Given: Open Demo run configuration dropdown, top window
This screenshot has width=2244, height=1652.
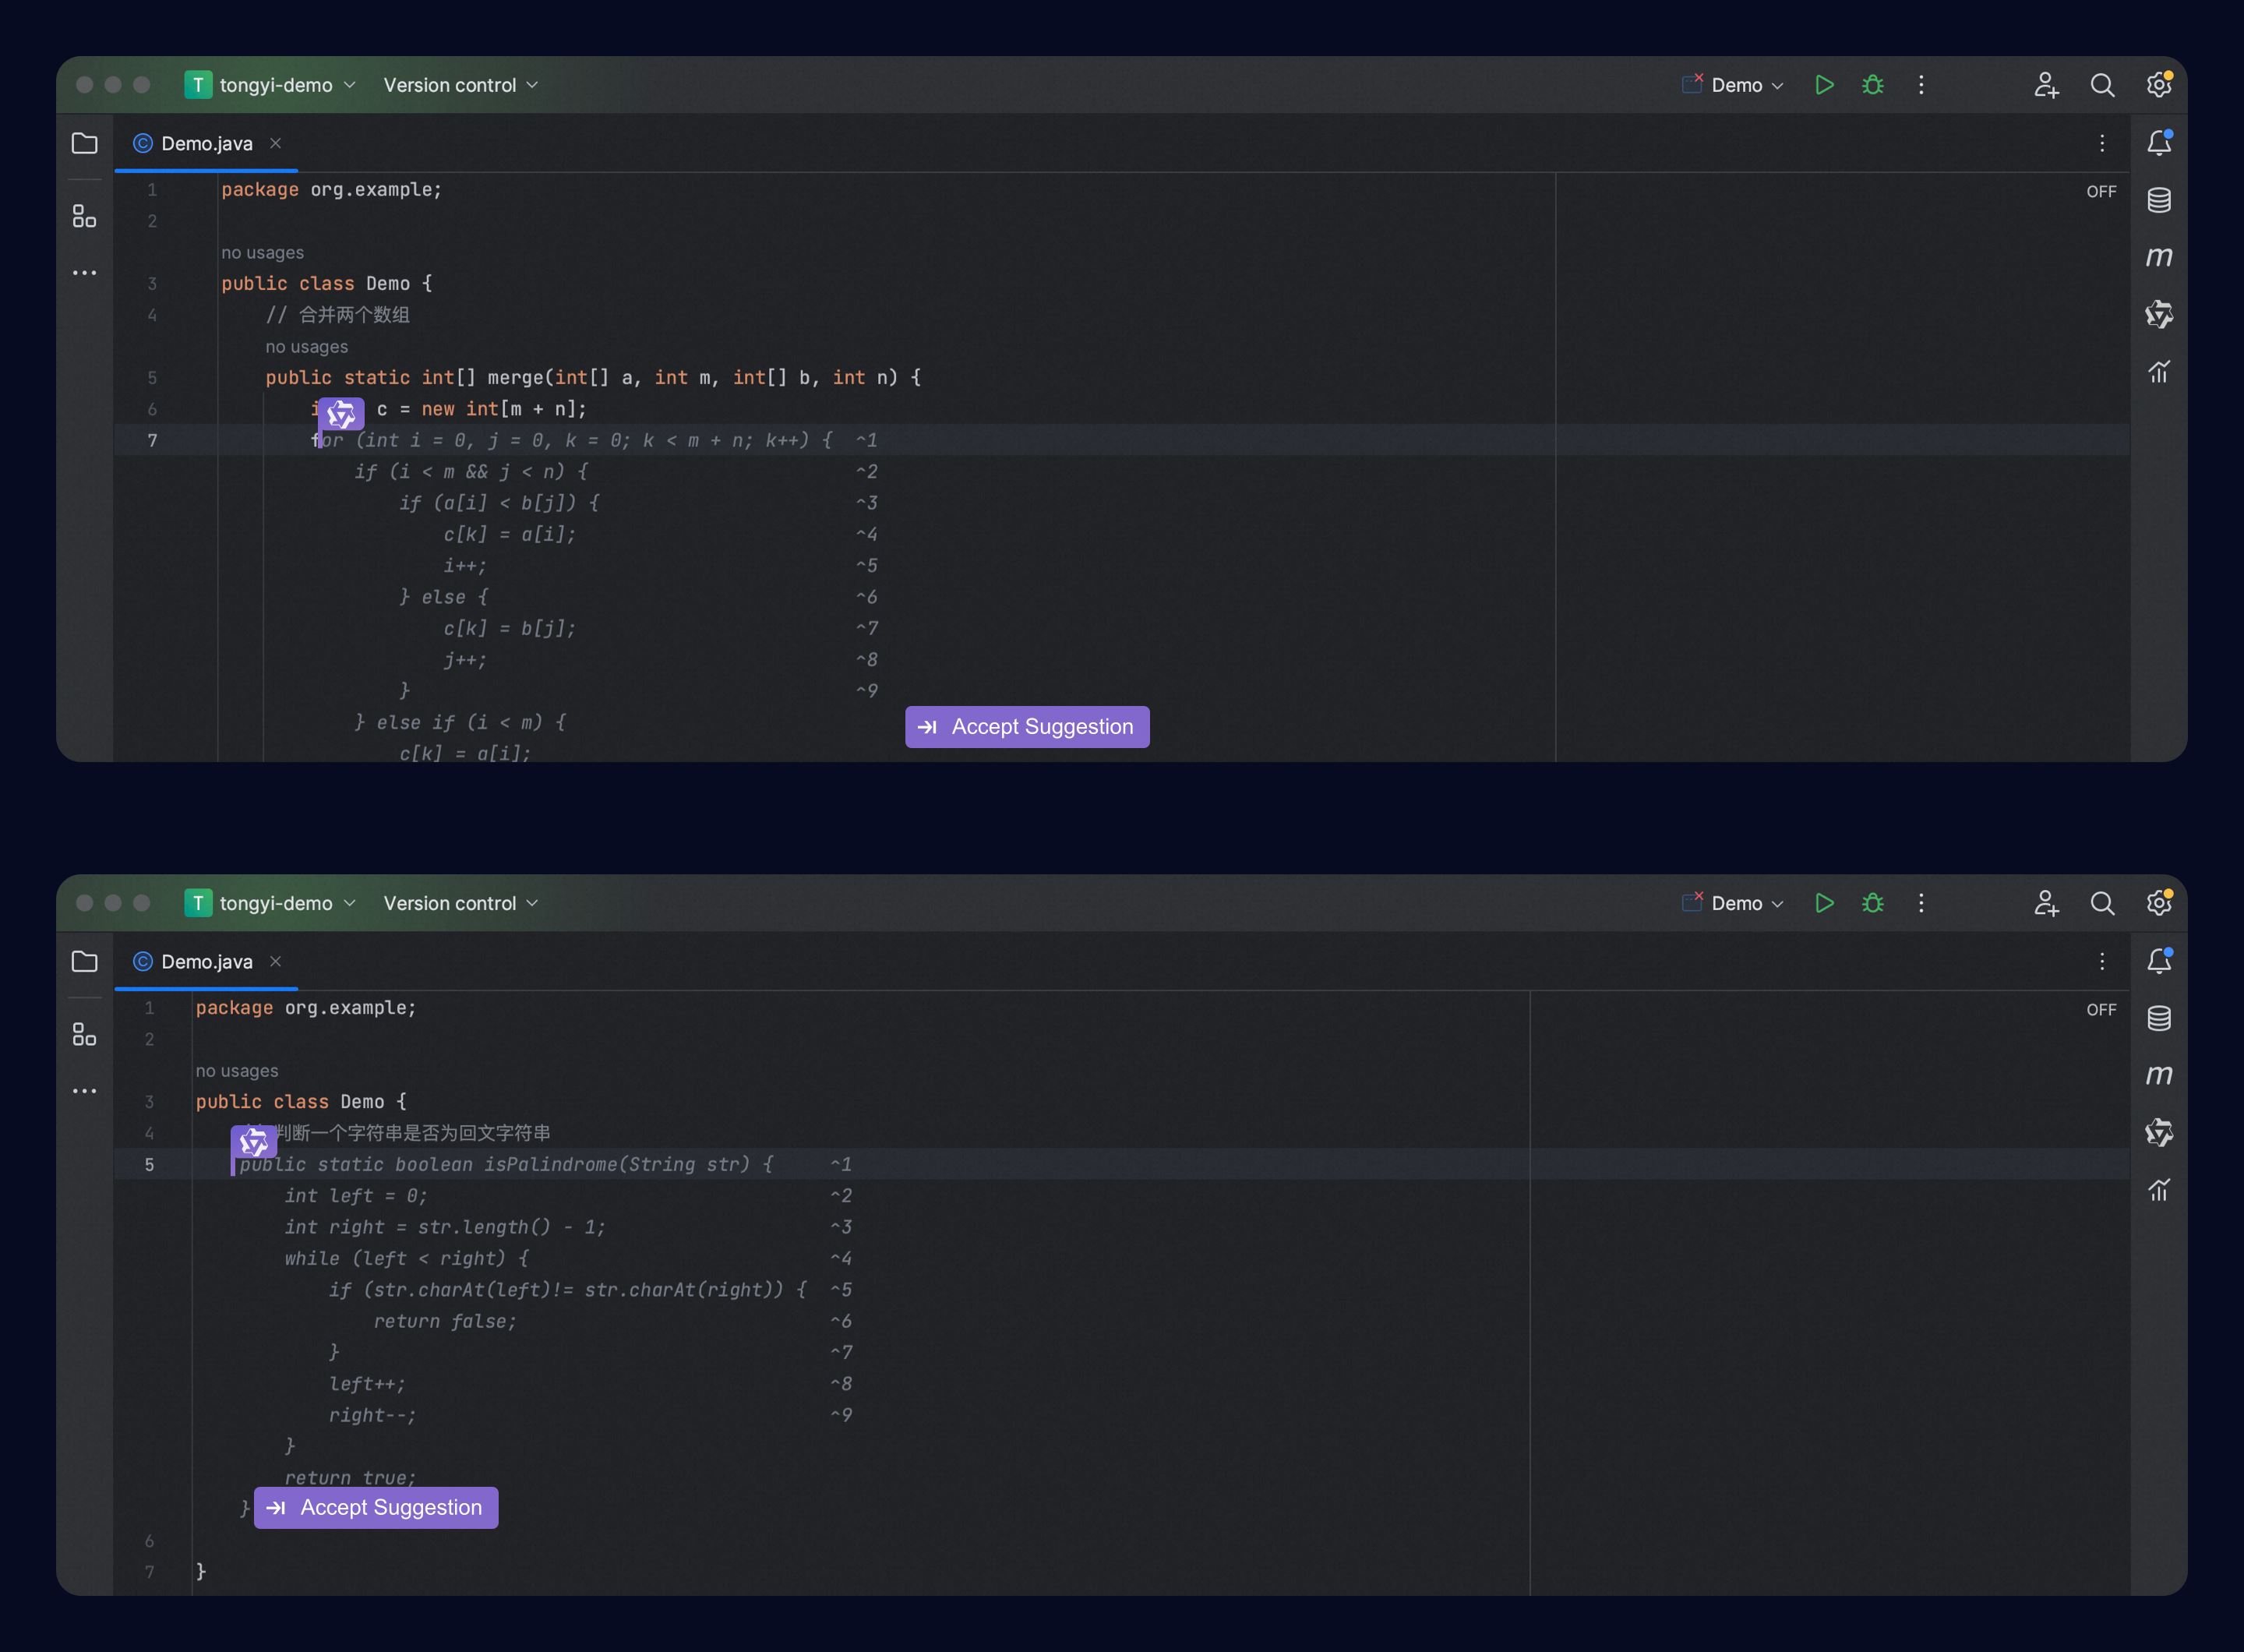Looking at the screenshot, I should (1733, 85).
